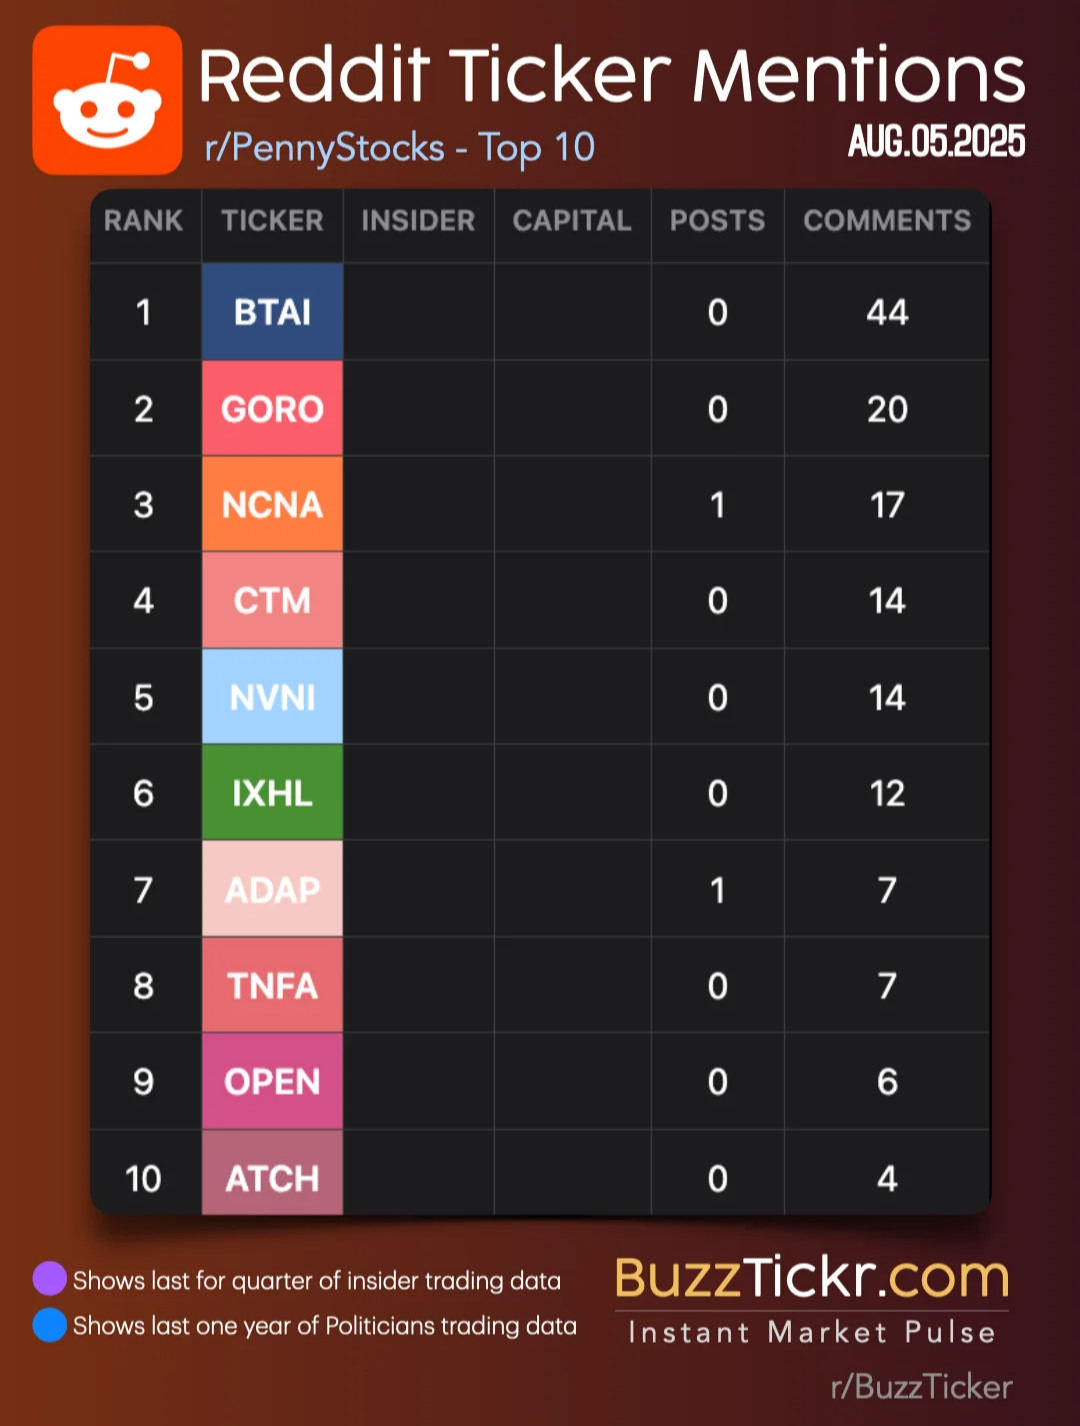The image size is (1080, 1426).
Task: Click the NCNA orange ticker cell
Action: (x=272, y=504)
